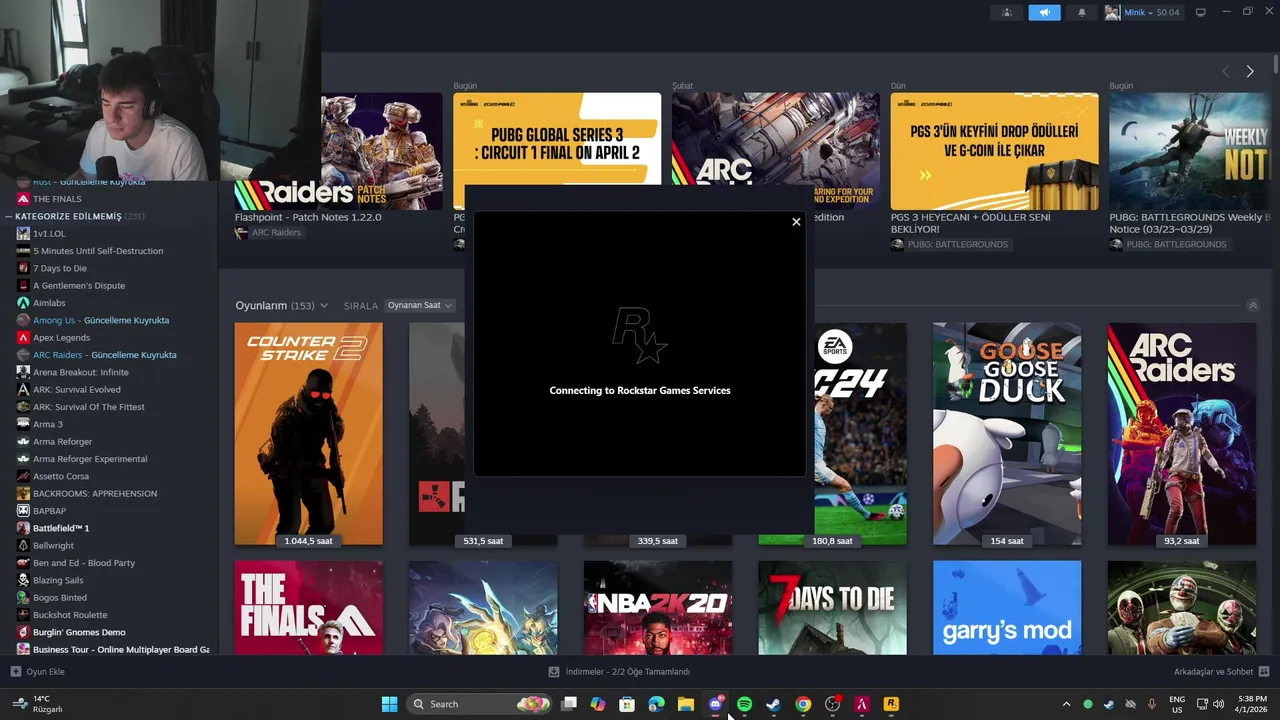The height and width of the screenshot is (720, 1280).
Task: Select Arena Breakout: Infinite in the list
Action: coord(80,372)
